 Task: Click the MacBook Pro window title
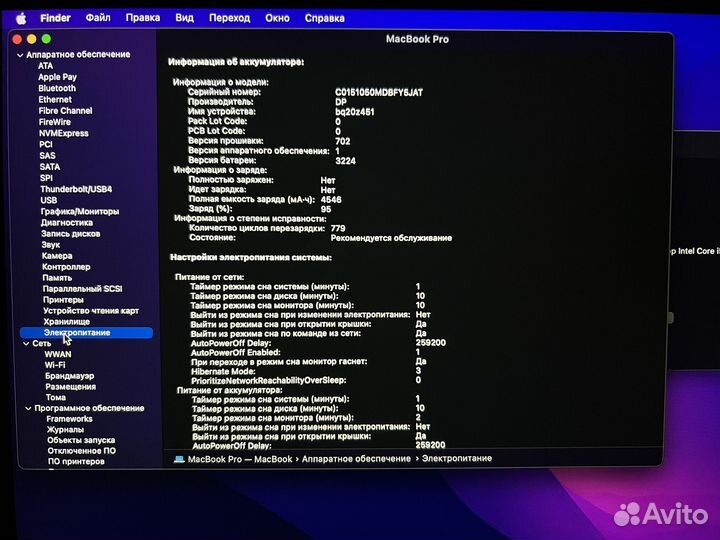(417, 39)
